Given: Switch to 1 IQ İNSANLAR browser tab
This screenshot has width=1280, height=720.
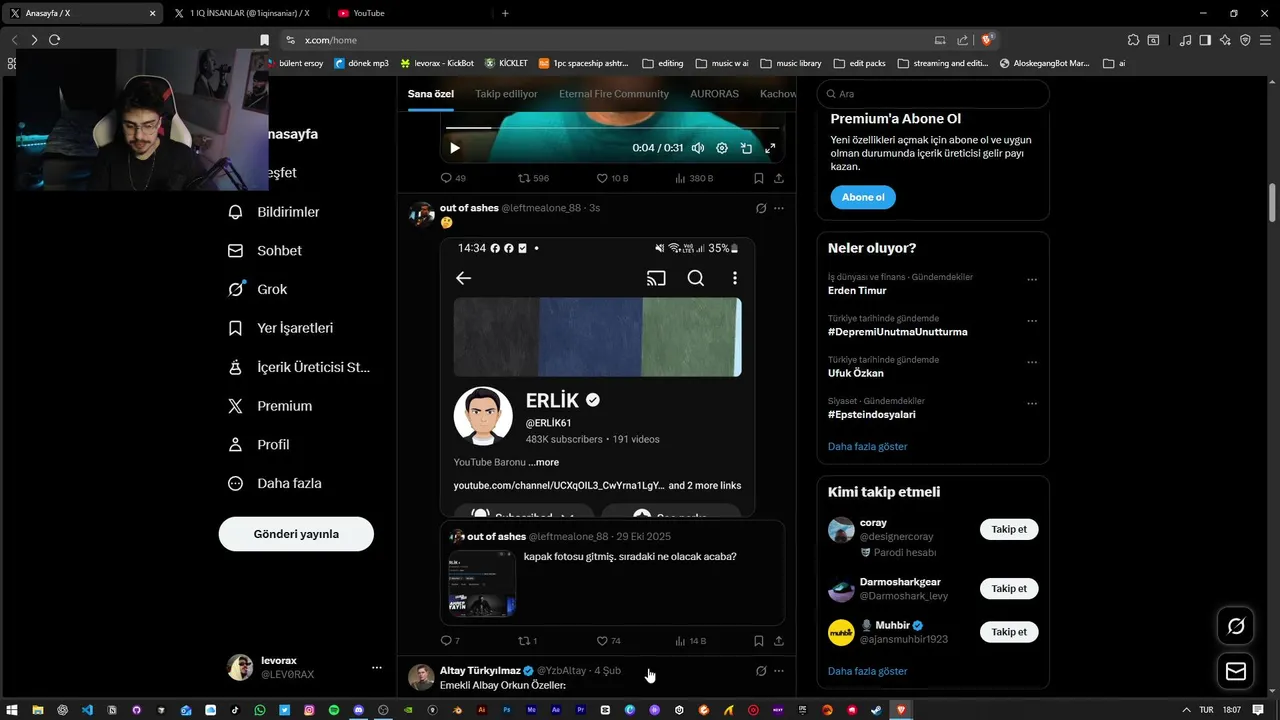Looking at the screenshot, I should pos(243,13).
